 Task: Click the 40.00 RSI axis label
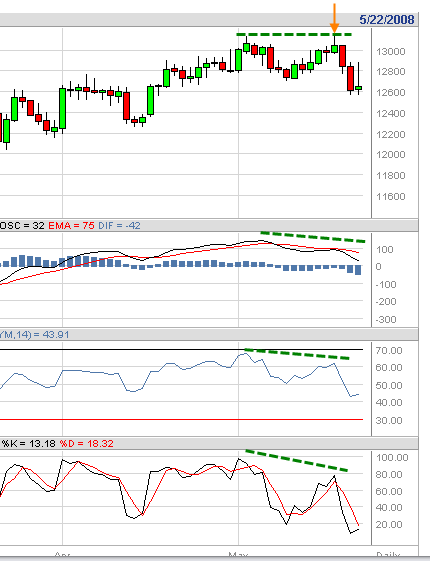389,403
